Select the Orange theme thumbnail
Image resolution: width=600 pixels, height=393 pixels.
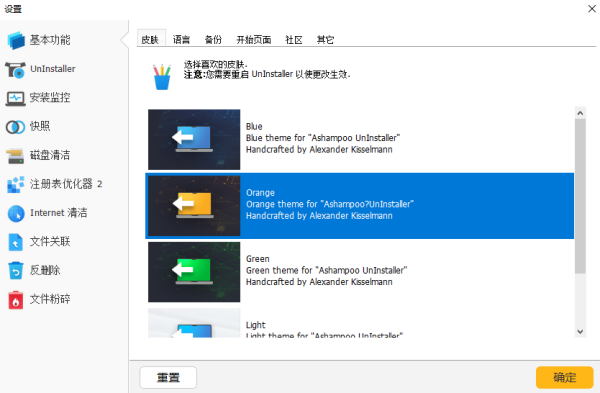point(194,206)
